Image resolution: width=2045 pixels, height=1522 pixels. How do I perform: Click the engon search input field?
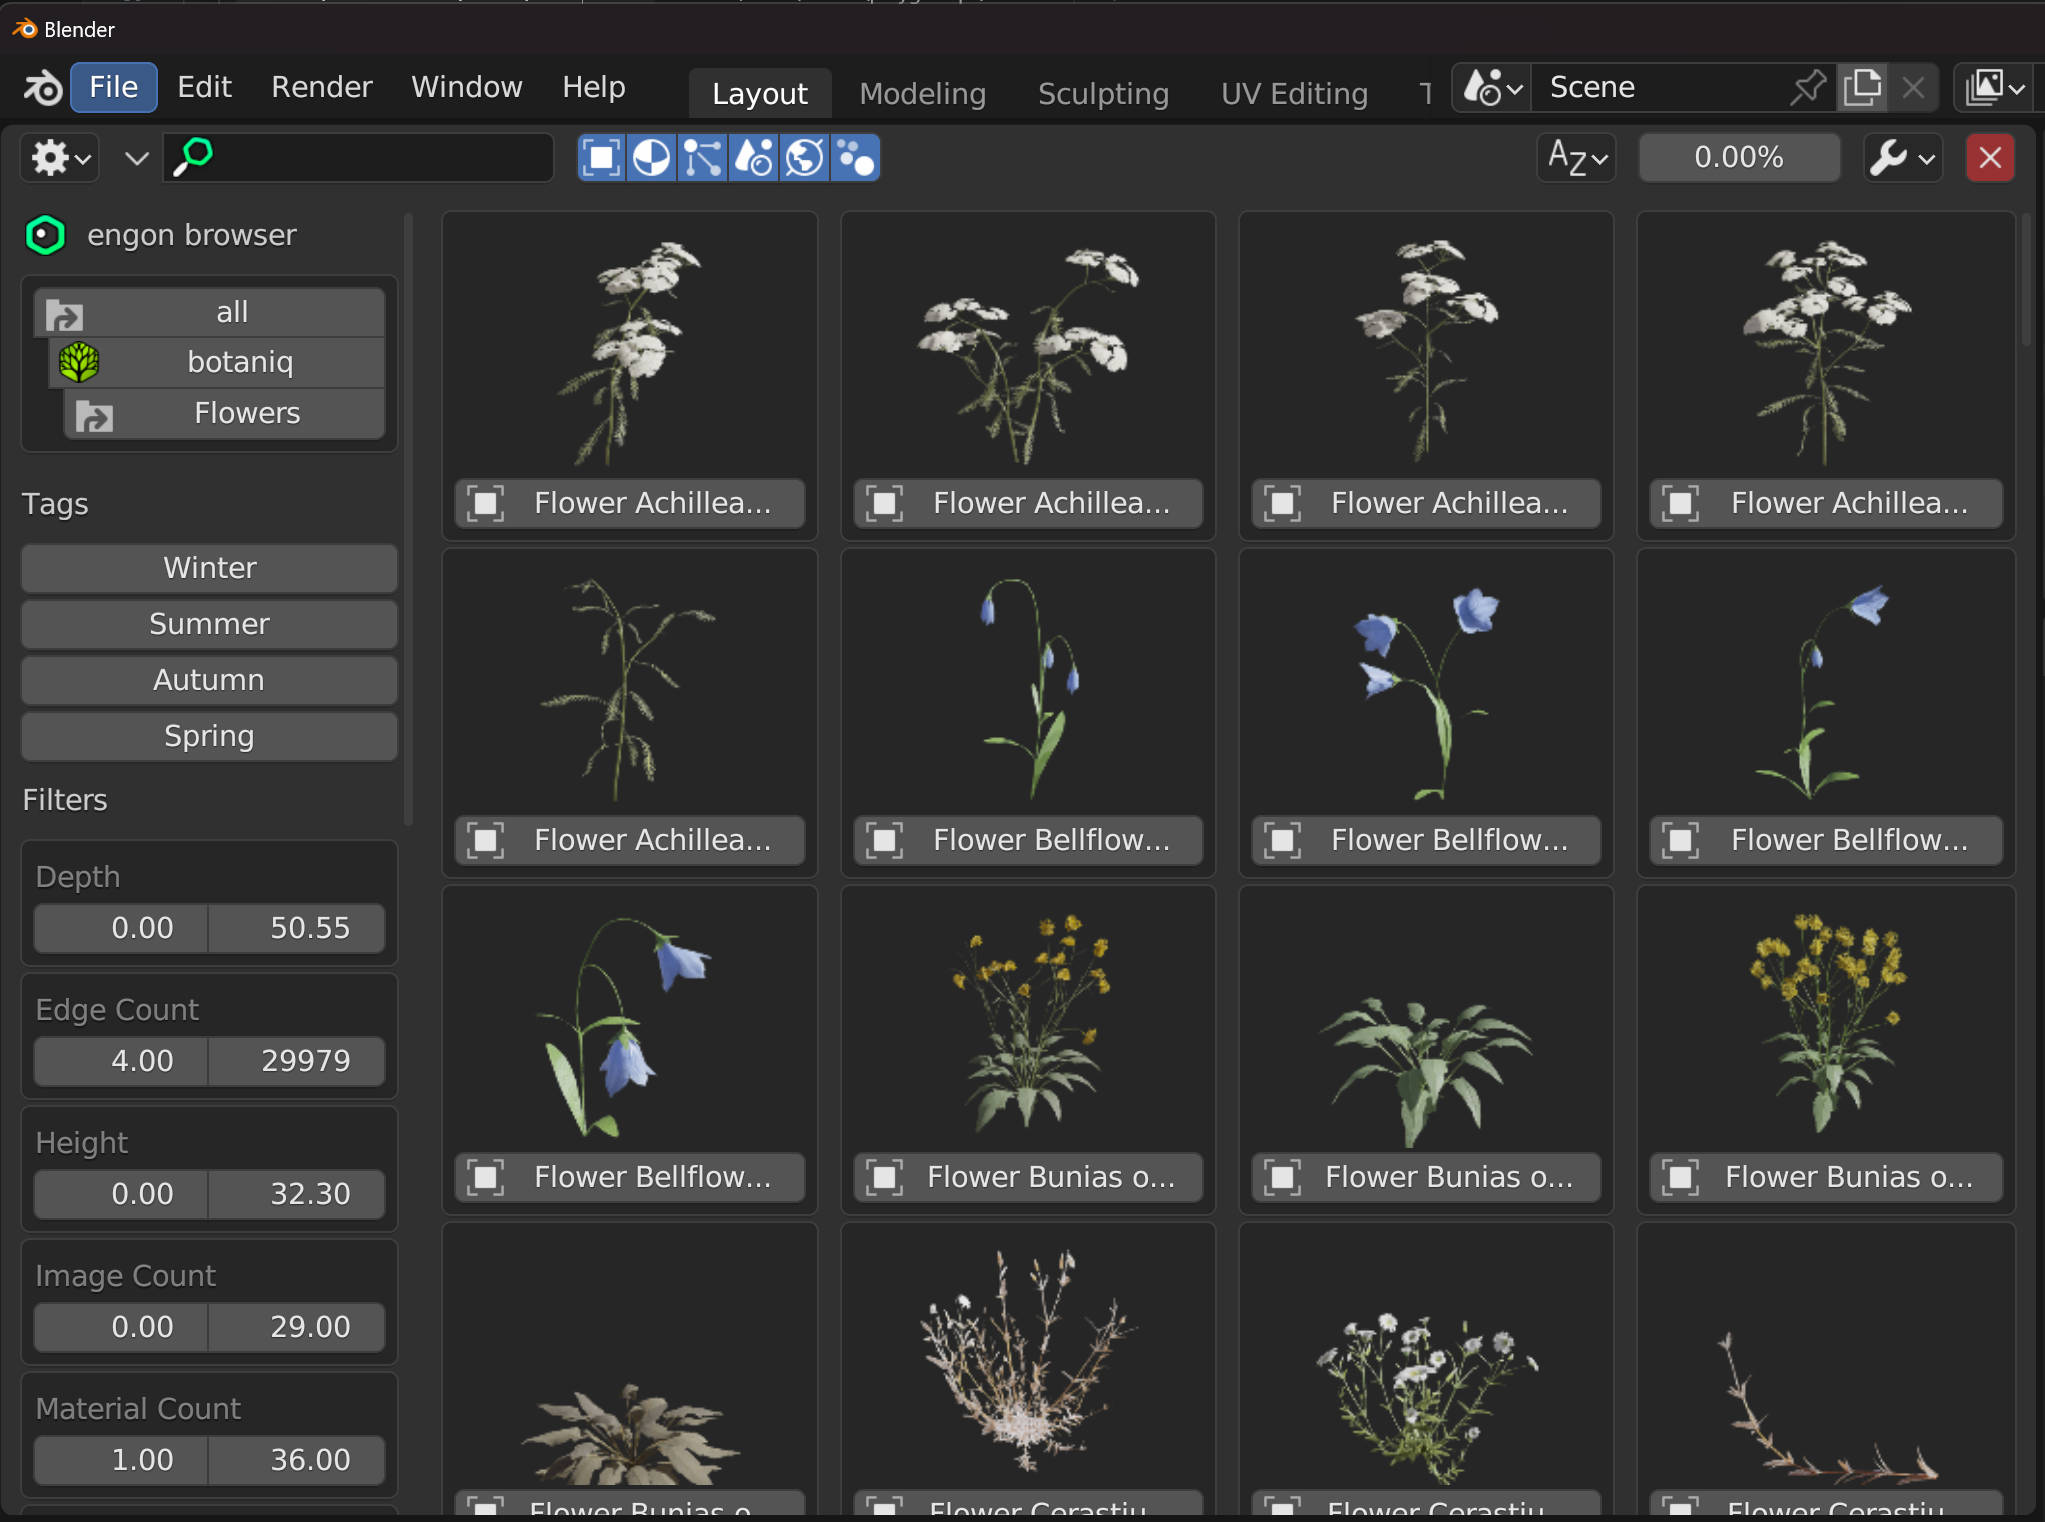coord(380,158)
